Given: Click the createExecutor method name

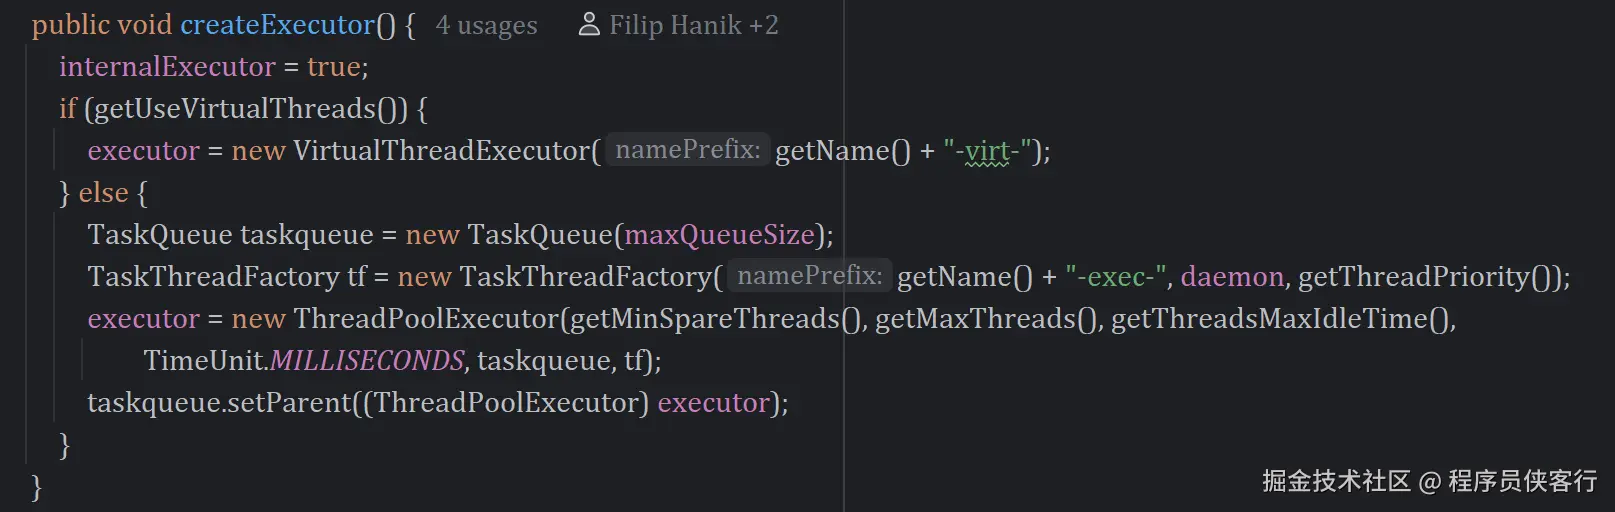Looking at the screenshot, I should [277, 25].
